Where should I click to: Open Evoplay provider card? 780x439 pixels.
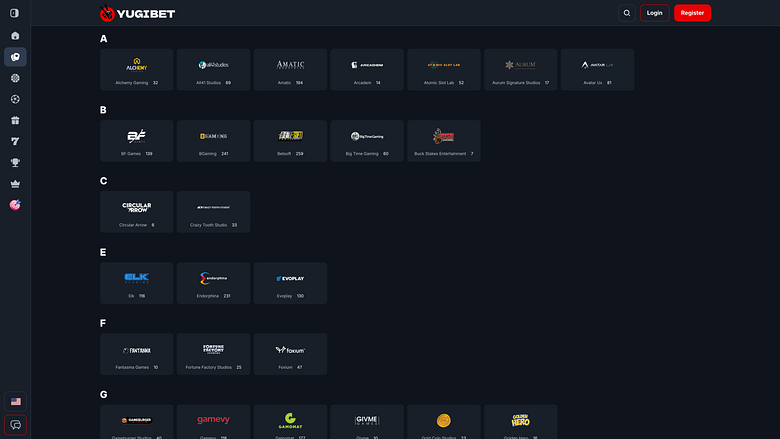[x=291, y=283]
